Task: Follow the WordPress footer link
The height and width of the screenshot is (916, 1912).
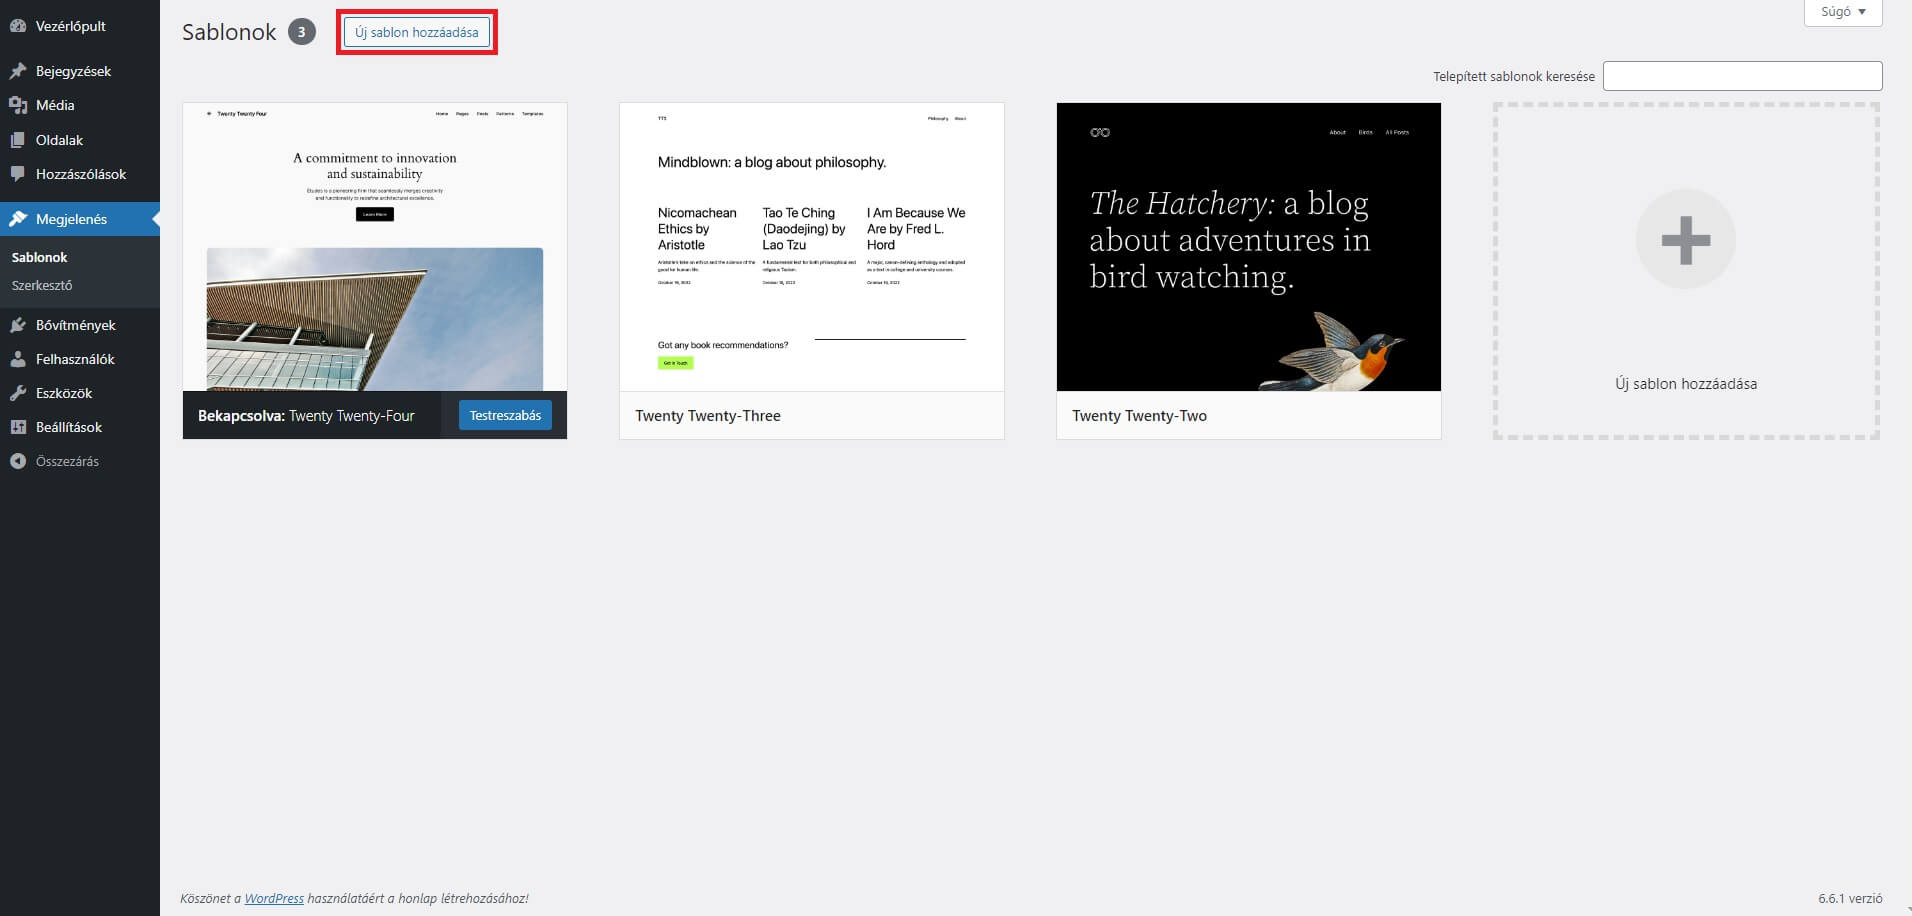Action: coord(274,898)
